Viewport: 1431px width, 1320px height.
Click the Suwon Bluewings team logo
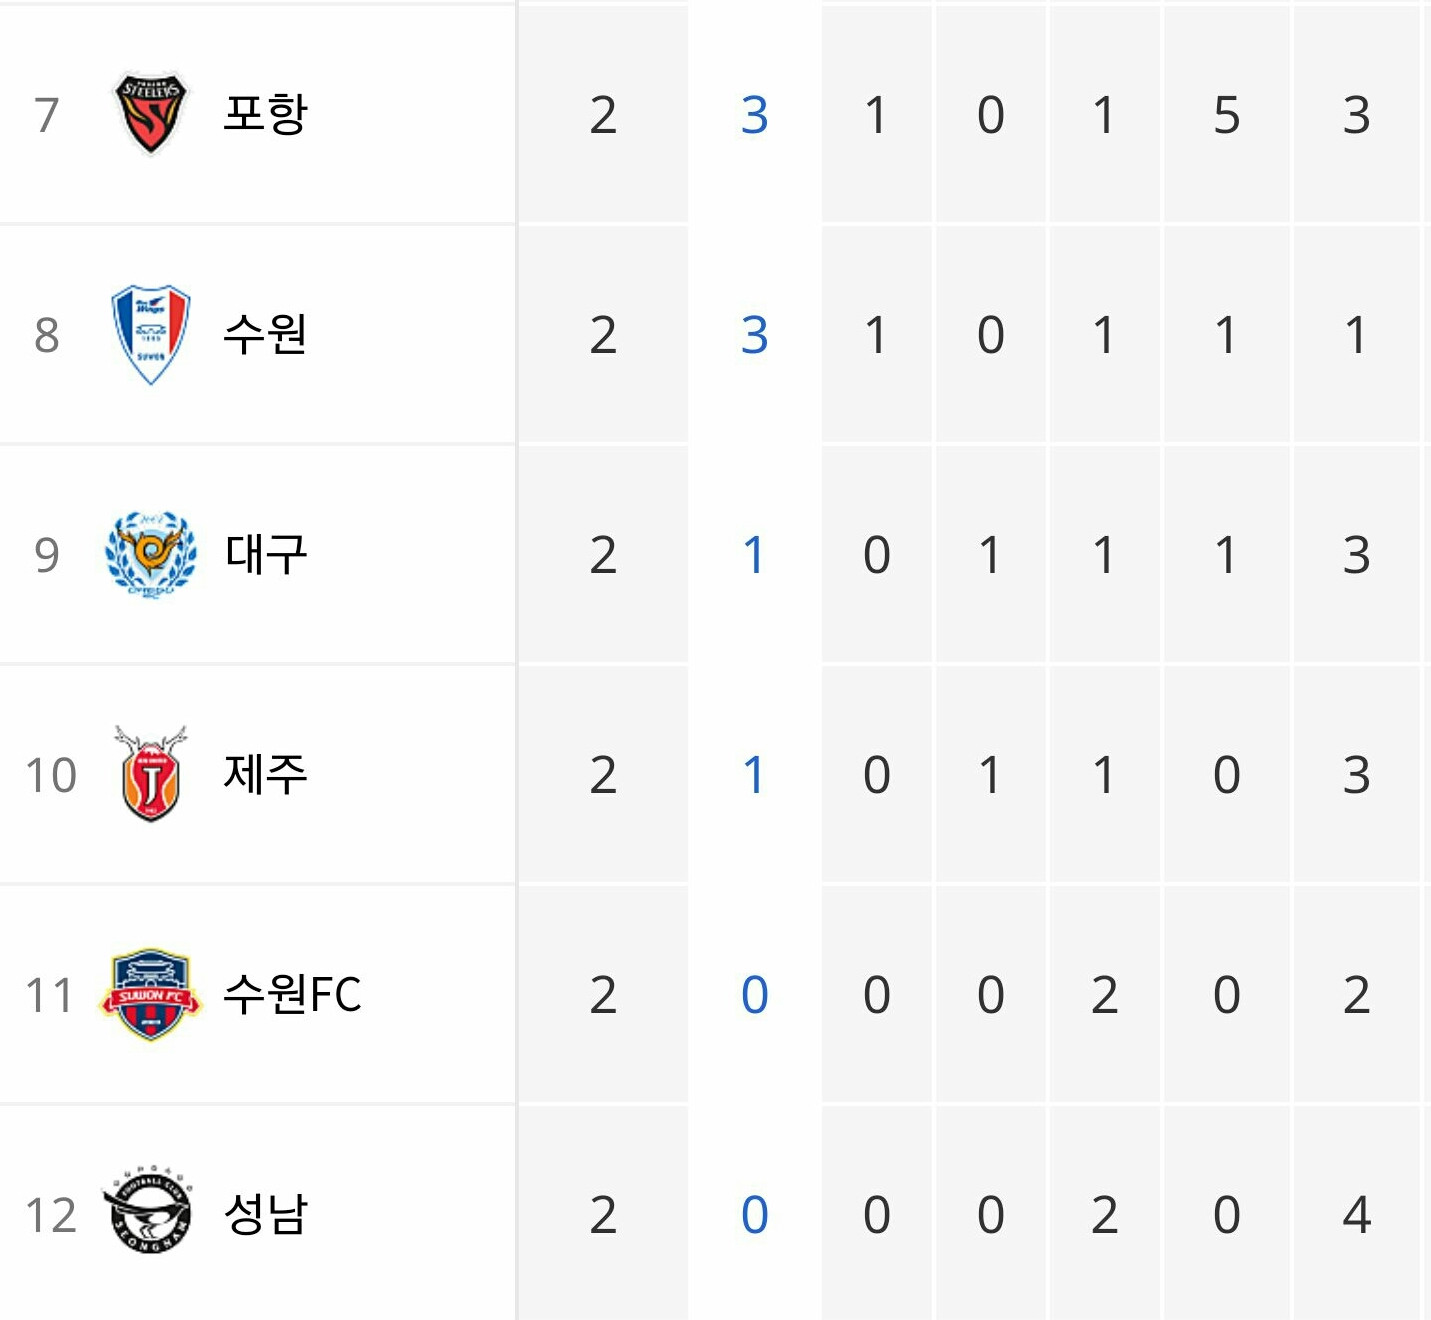click(150, 334)
